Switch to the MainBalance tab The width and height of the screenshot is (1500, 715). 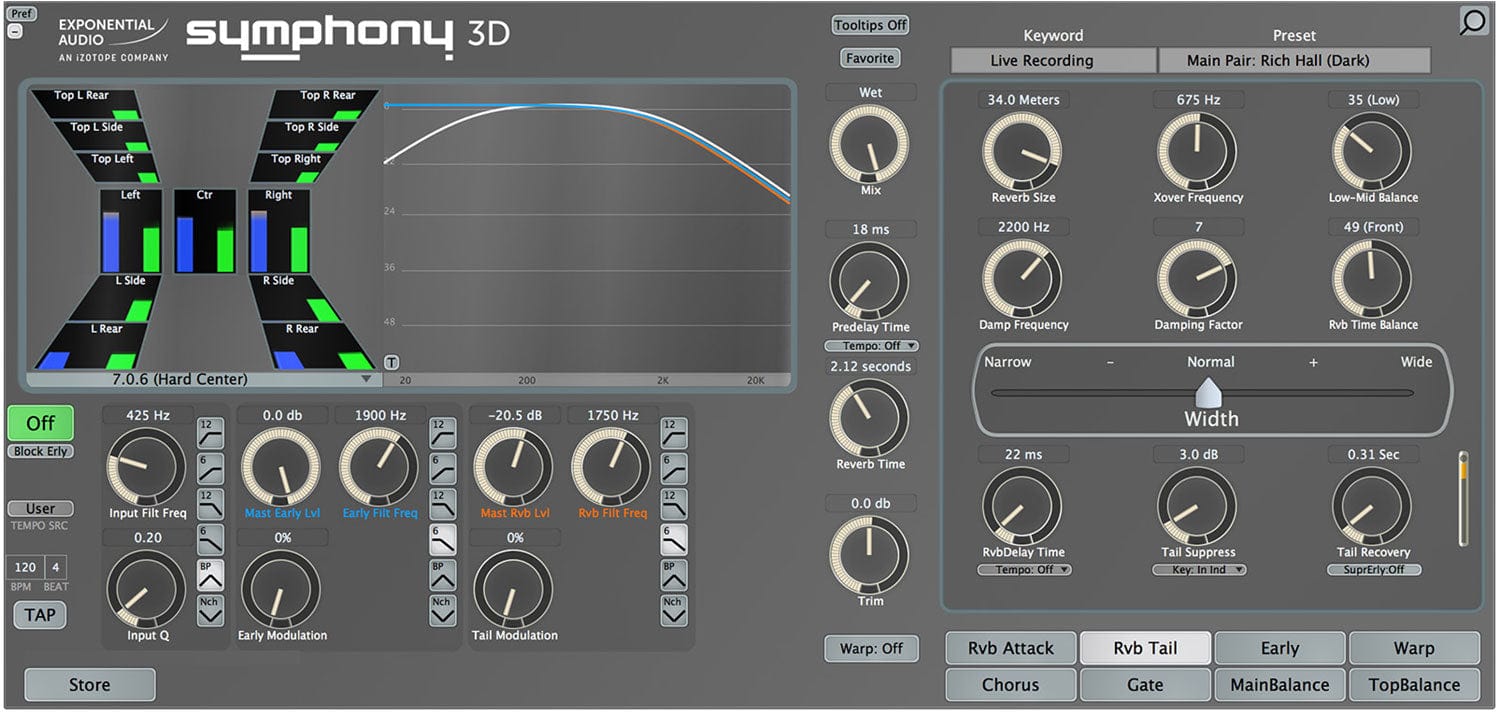tap(1280, 685)
